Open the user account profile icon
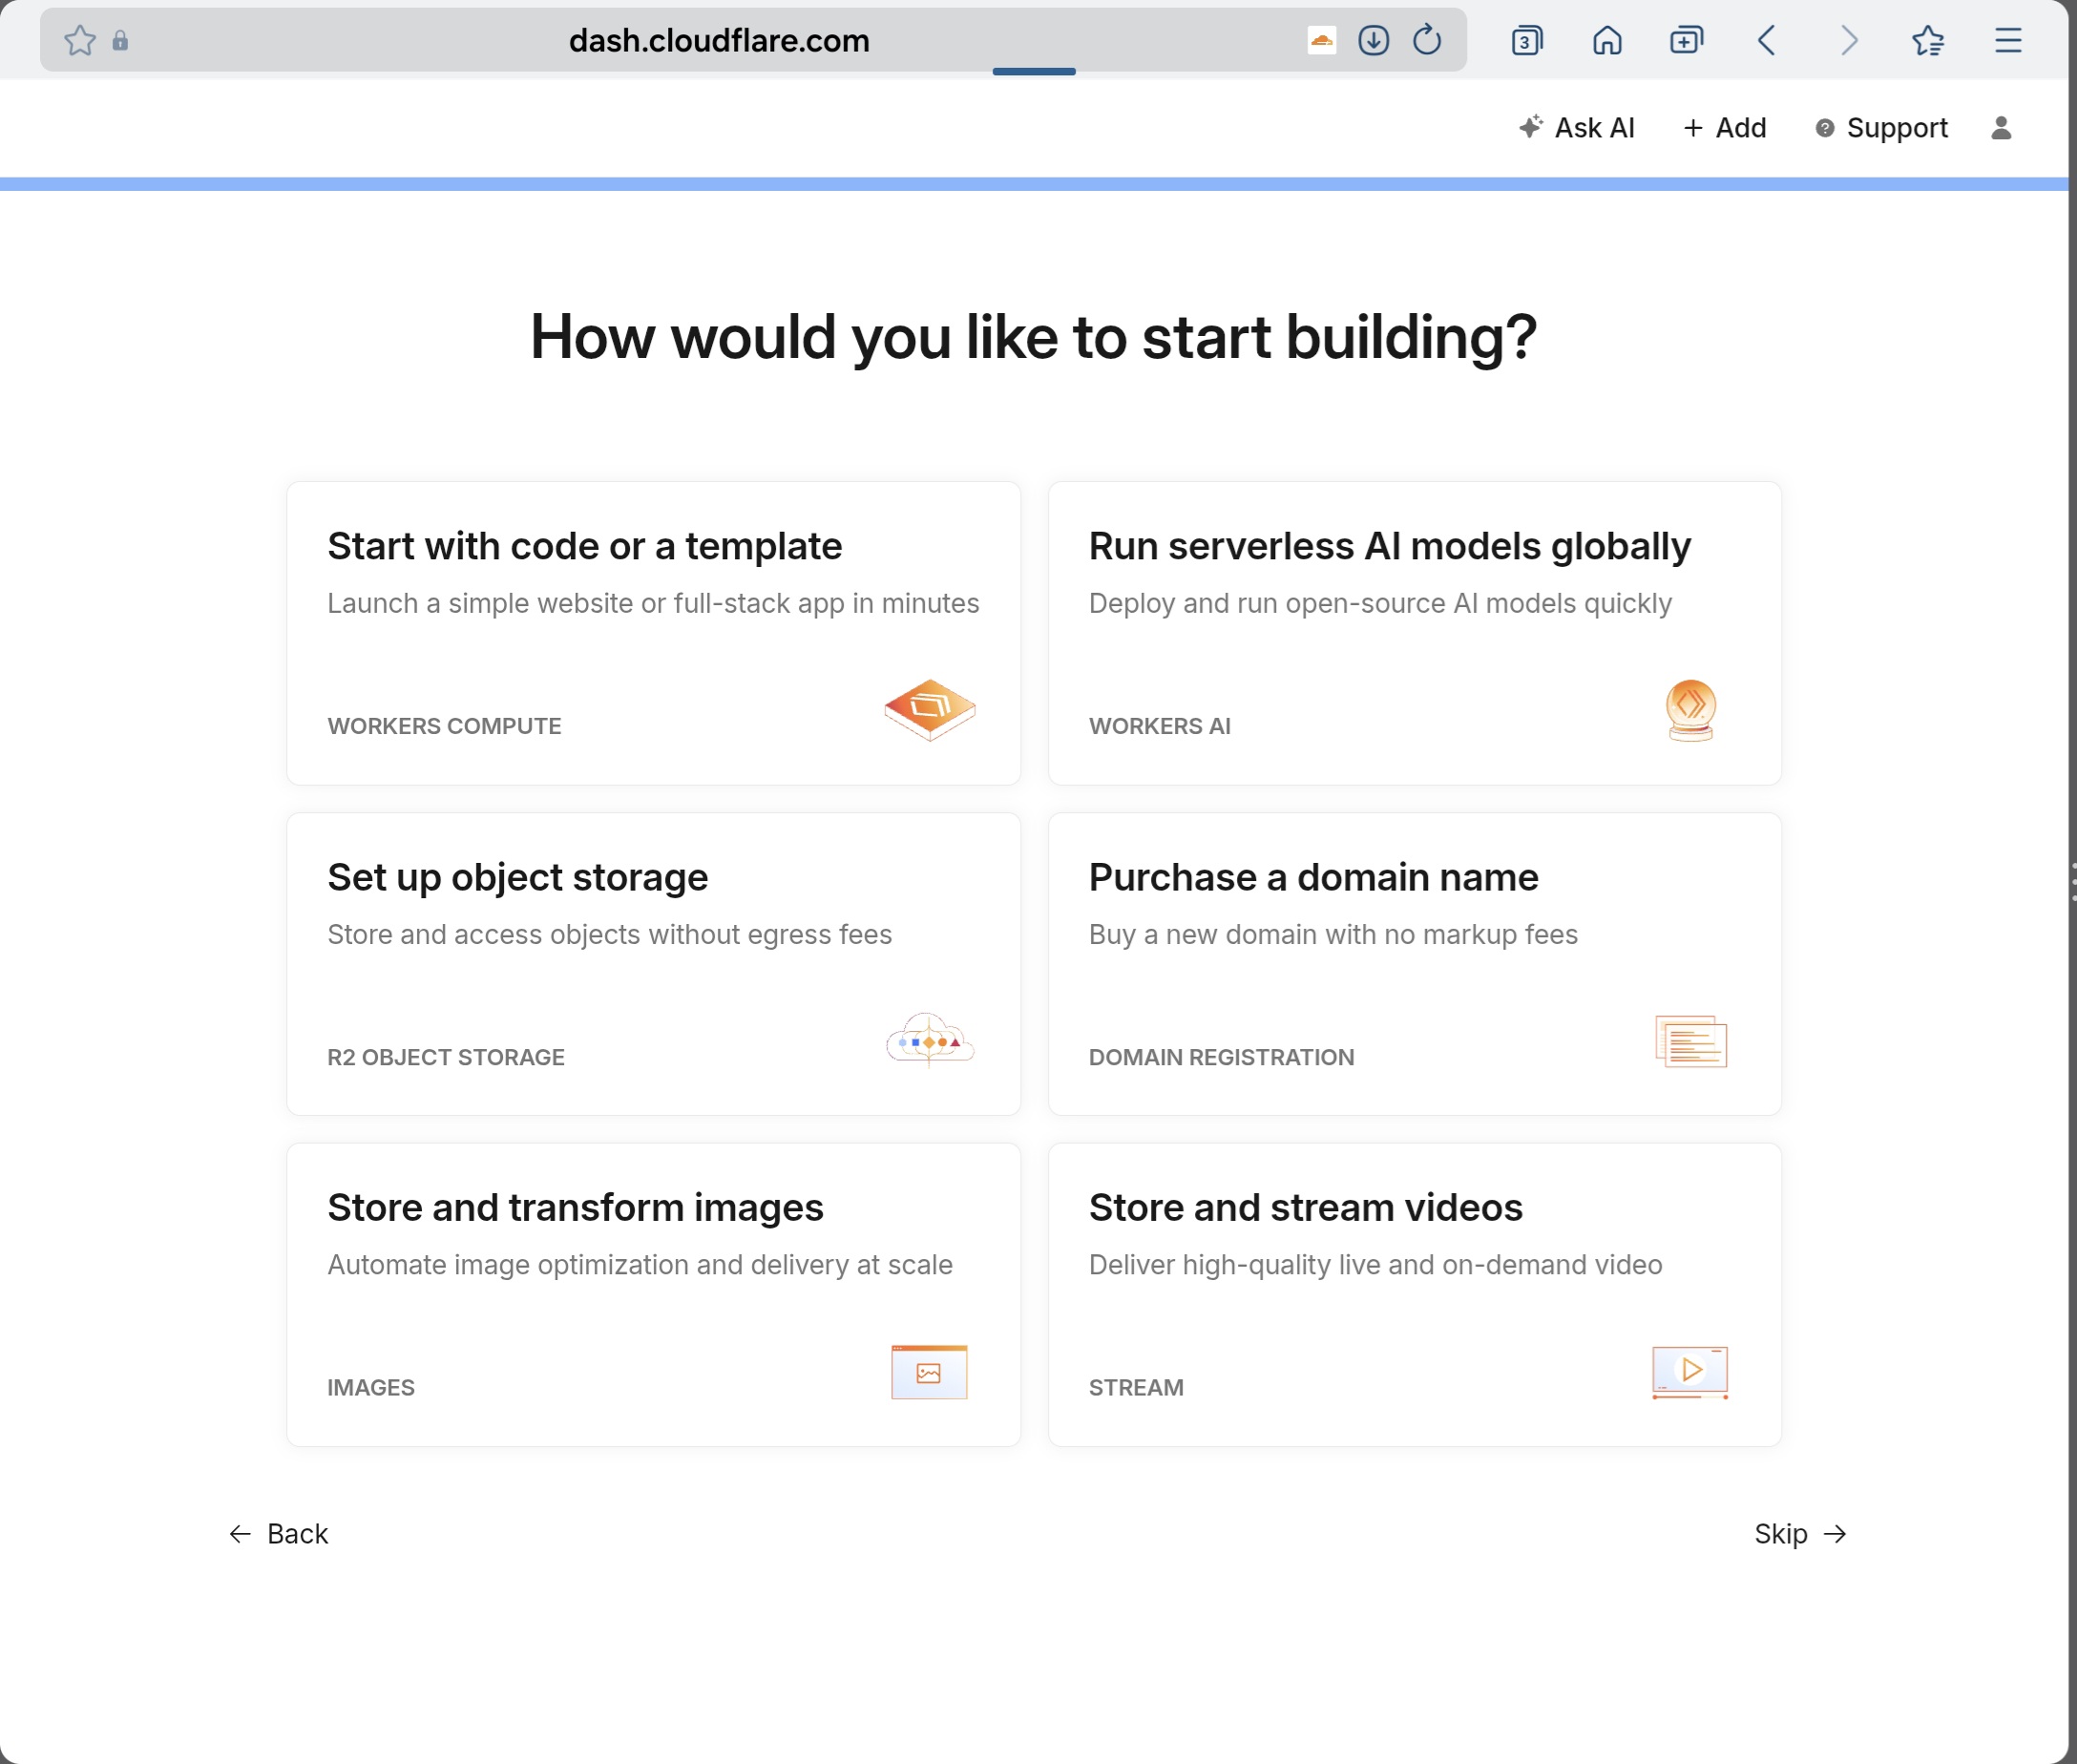 pos(2000,128)
